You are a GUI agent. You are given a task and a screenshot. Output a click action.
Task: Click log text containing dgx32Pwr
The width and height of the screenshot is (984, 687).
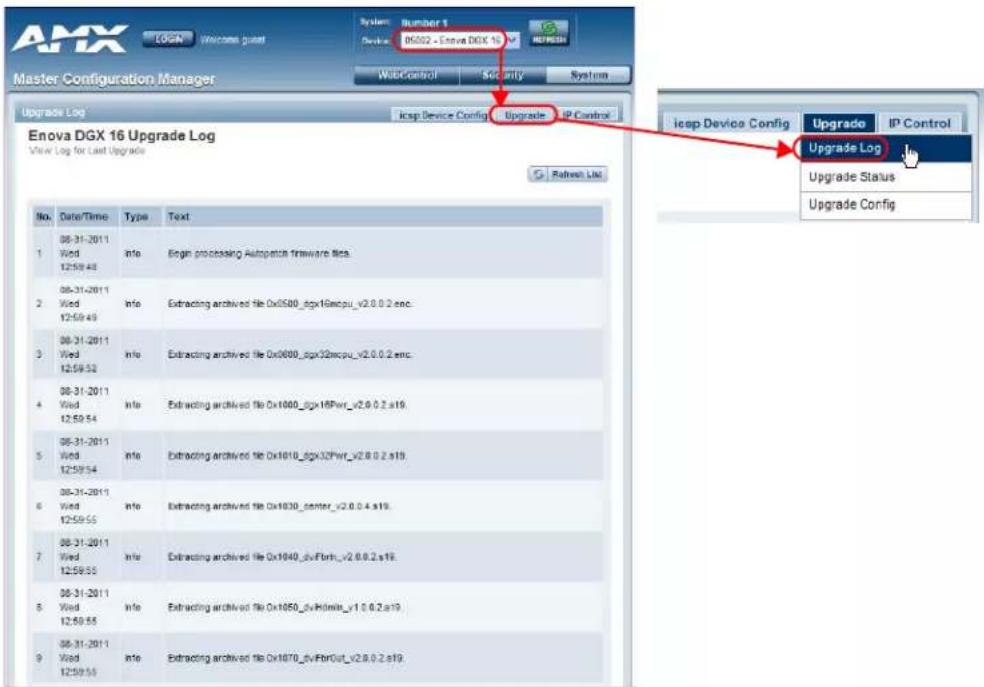(287, 455)
